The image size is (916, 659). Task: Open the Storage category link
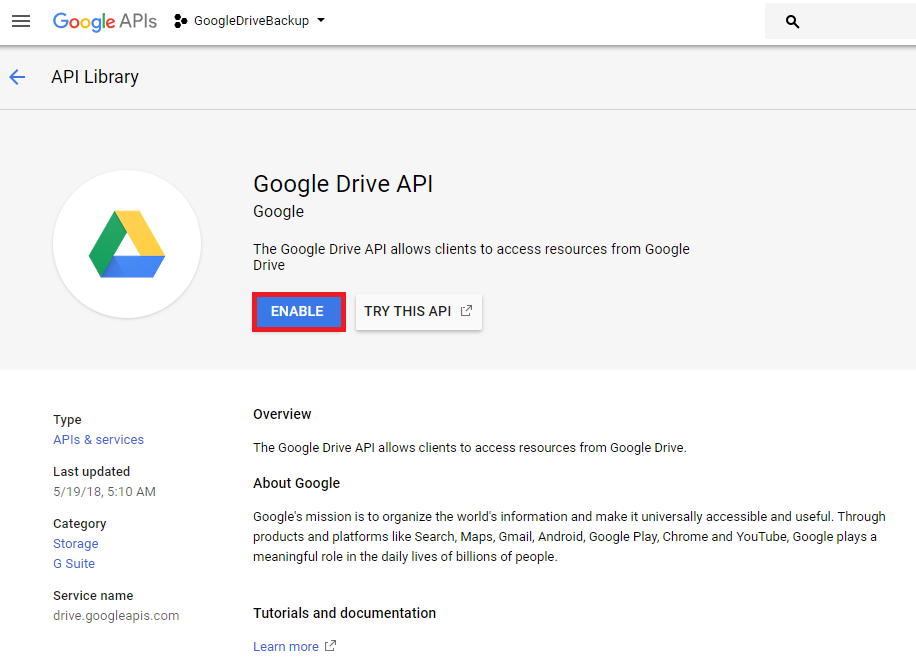(75, 543)
